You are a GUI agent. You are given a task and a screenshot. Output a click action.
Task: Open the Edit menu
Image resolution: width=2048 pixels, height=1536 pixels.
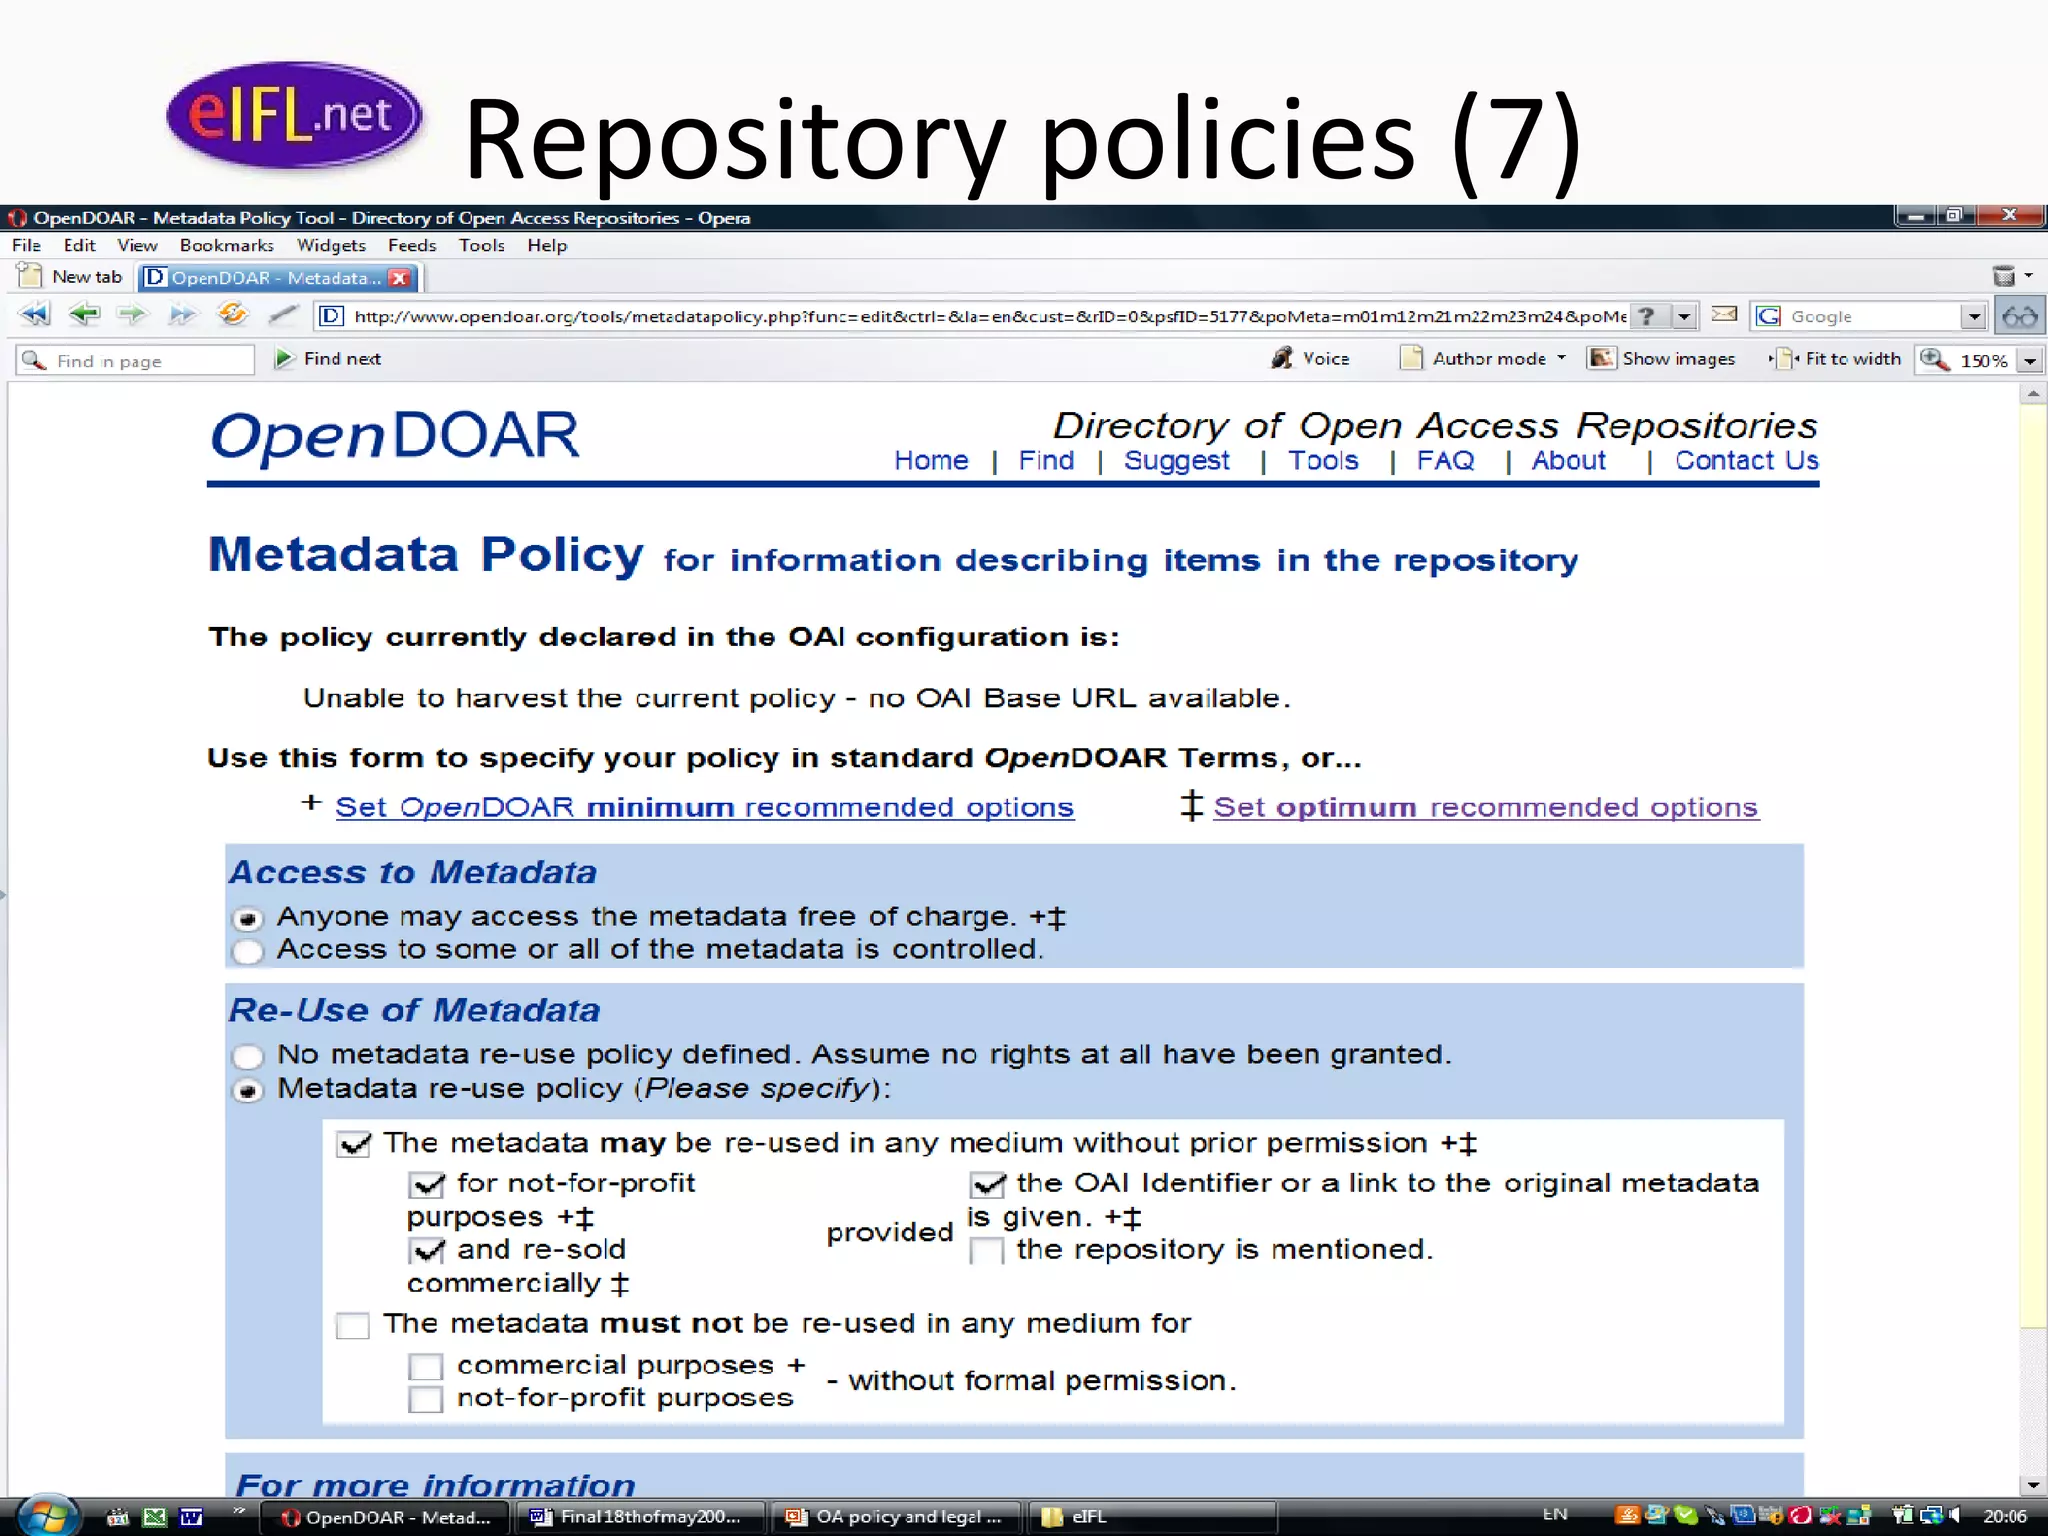(79, 245)
